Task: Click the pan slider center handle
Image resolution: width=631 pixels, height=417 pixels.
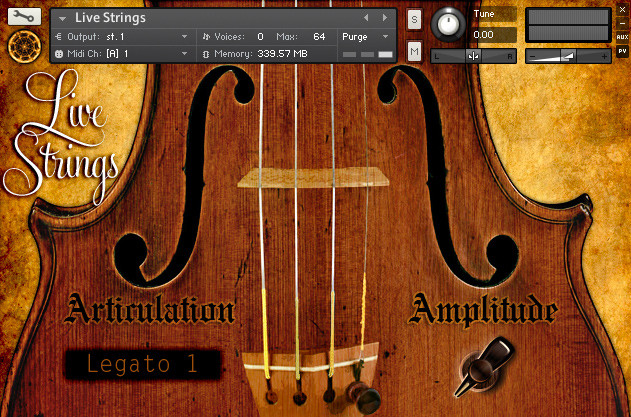Action: (473, 57)
